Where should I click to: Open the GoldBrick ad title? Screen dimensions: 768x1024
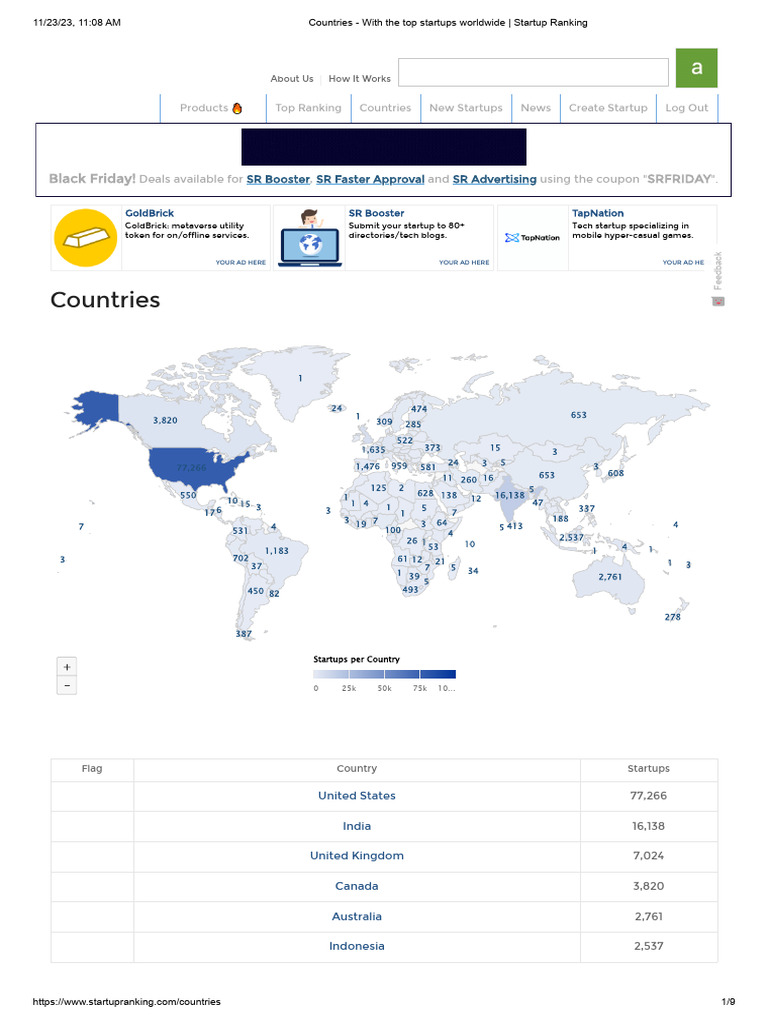tap(150, 213)
